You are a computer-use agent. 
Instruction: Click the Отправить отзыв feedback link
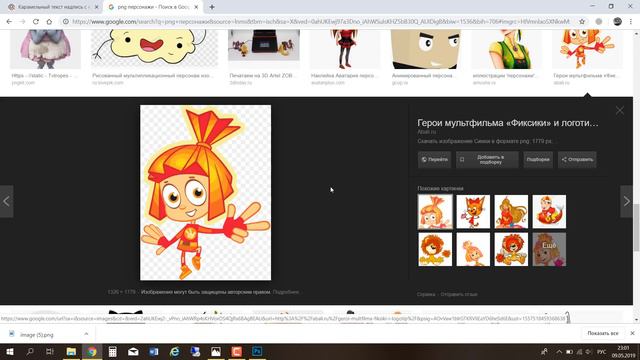(x=459, y=294)
